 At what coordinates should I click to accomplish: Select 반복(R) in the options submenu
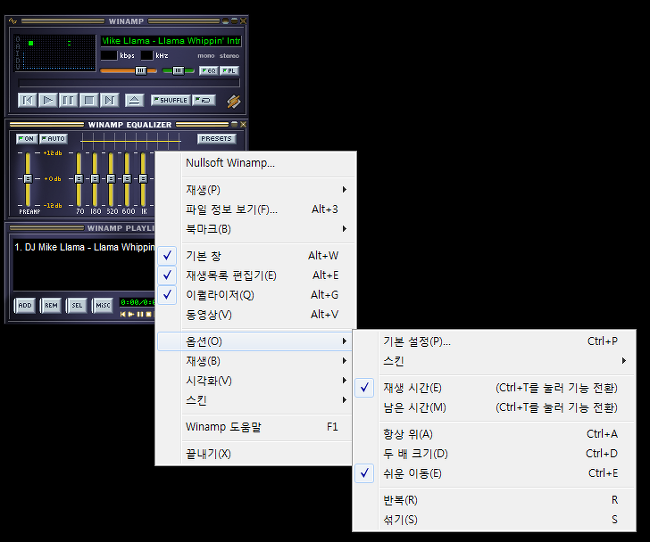click(495, 500)
